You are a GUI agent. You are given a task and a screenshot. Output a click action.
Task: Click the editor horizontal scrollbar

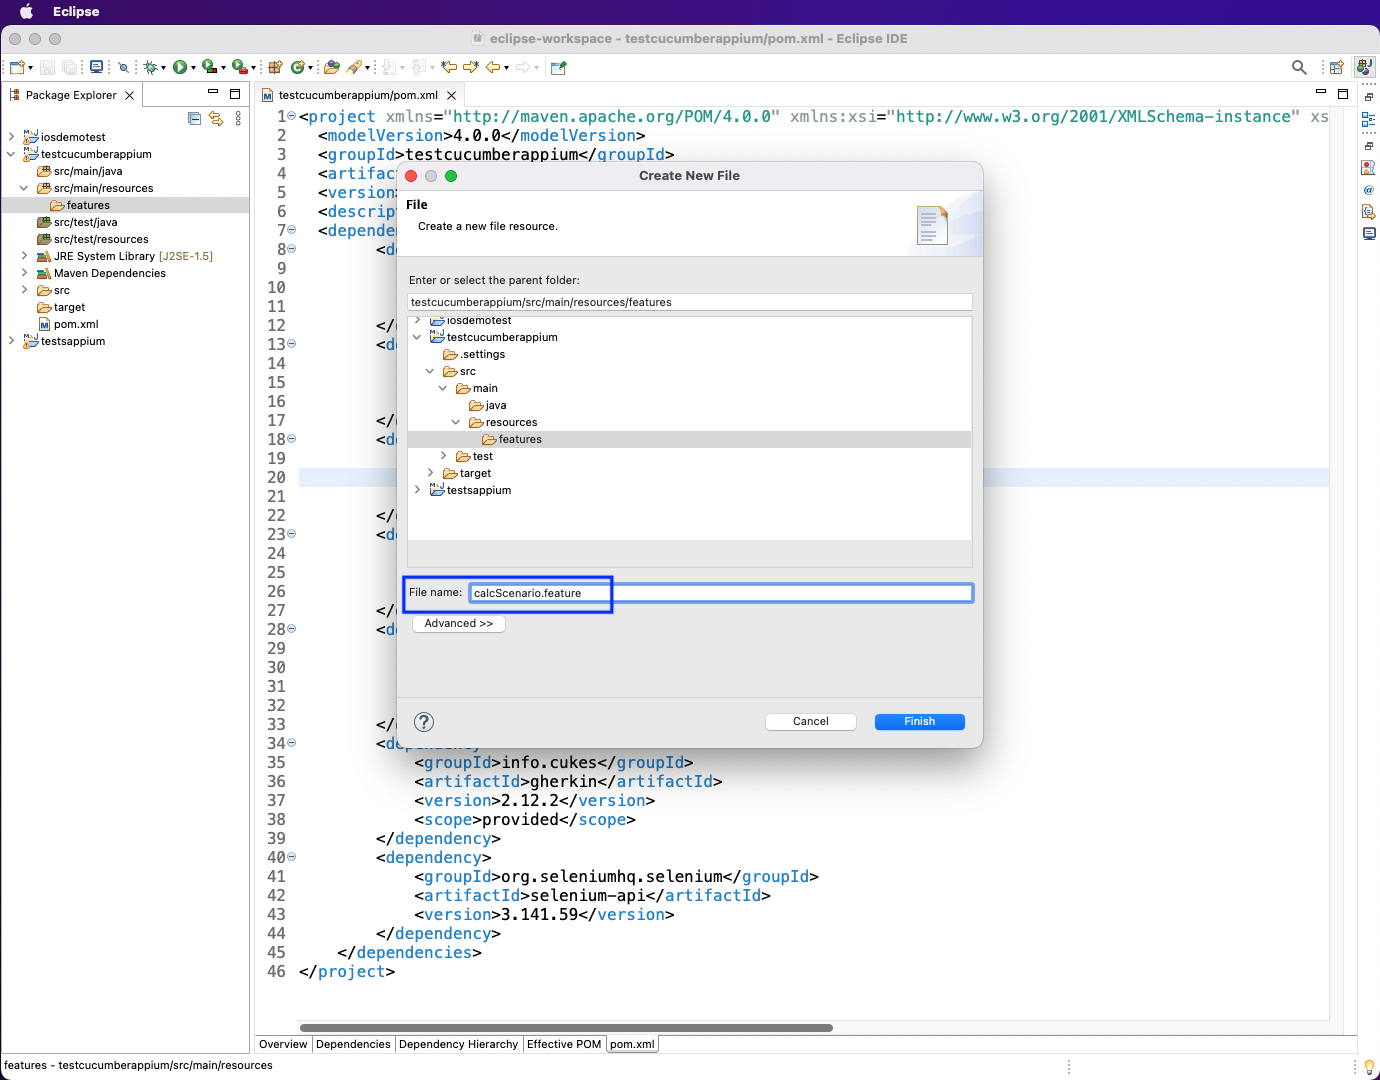click(566, 1027)
